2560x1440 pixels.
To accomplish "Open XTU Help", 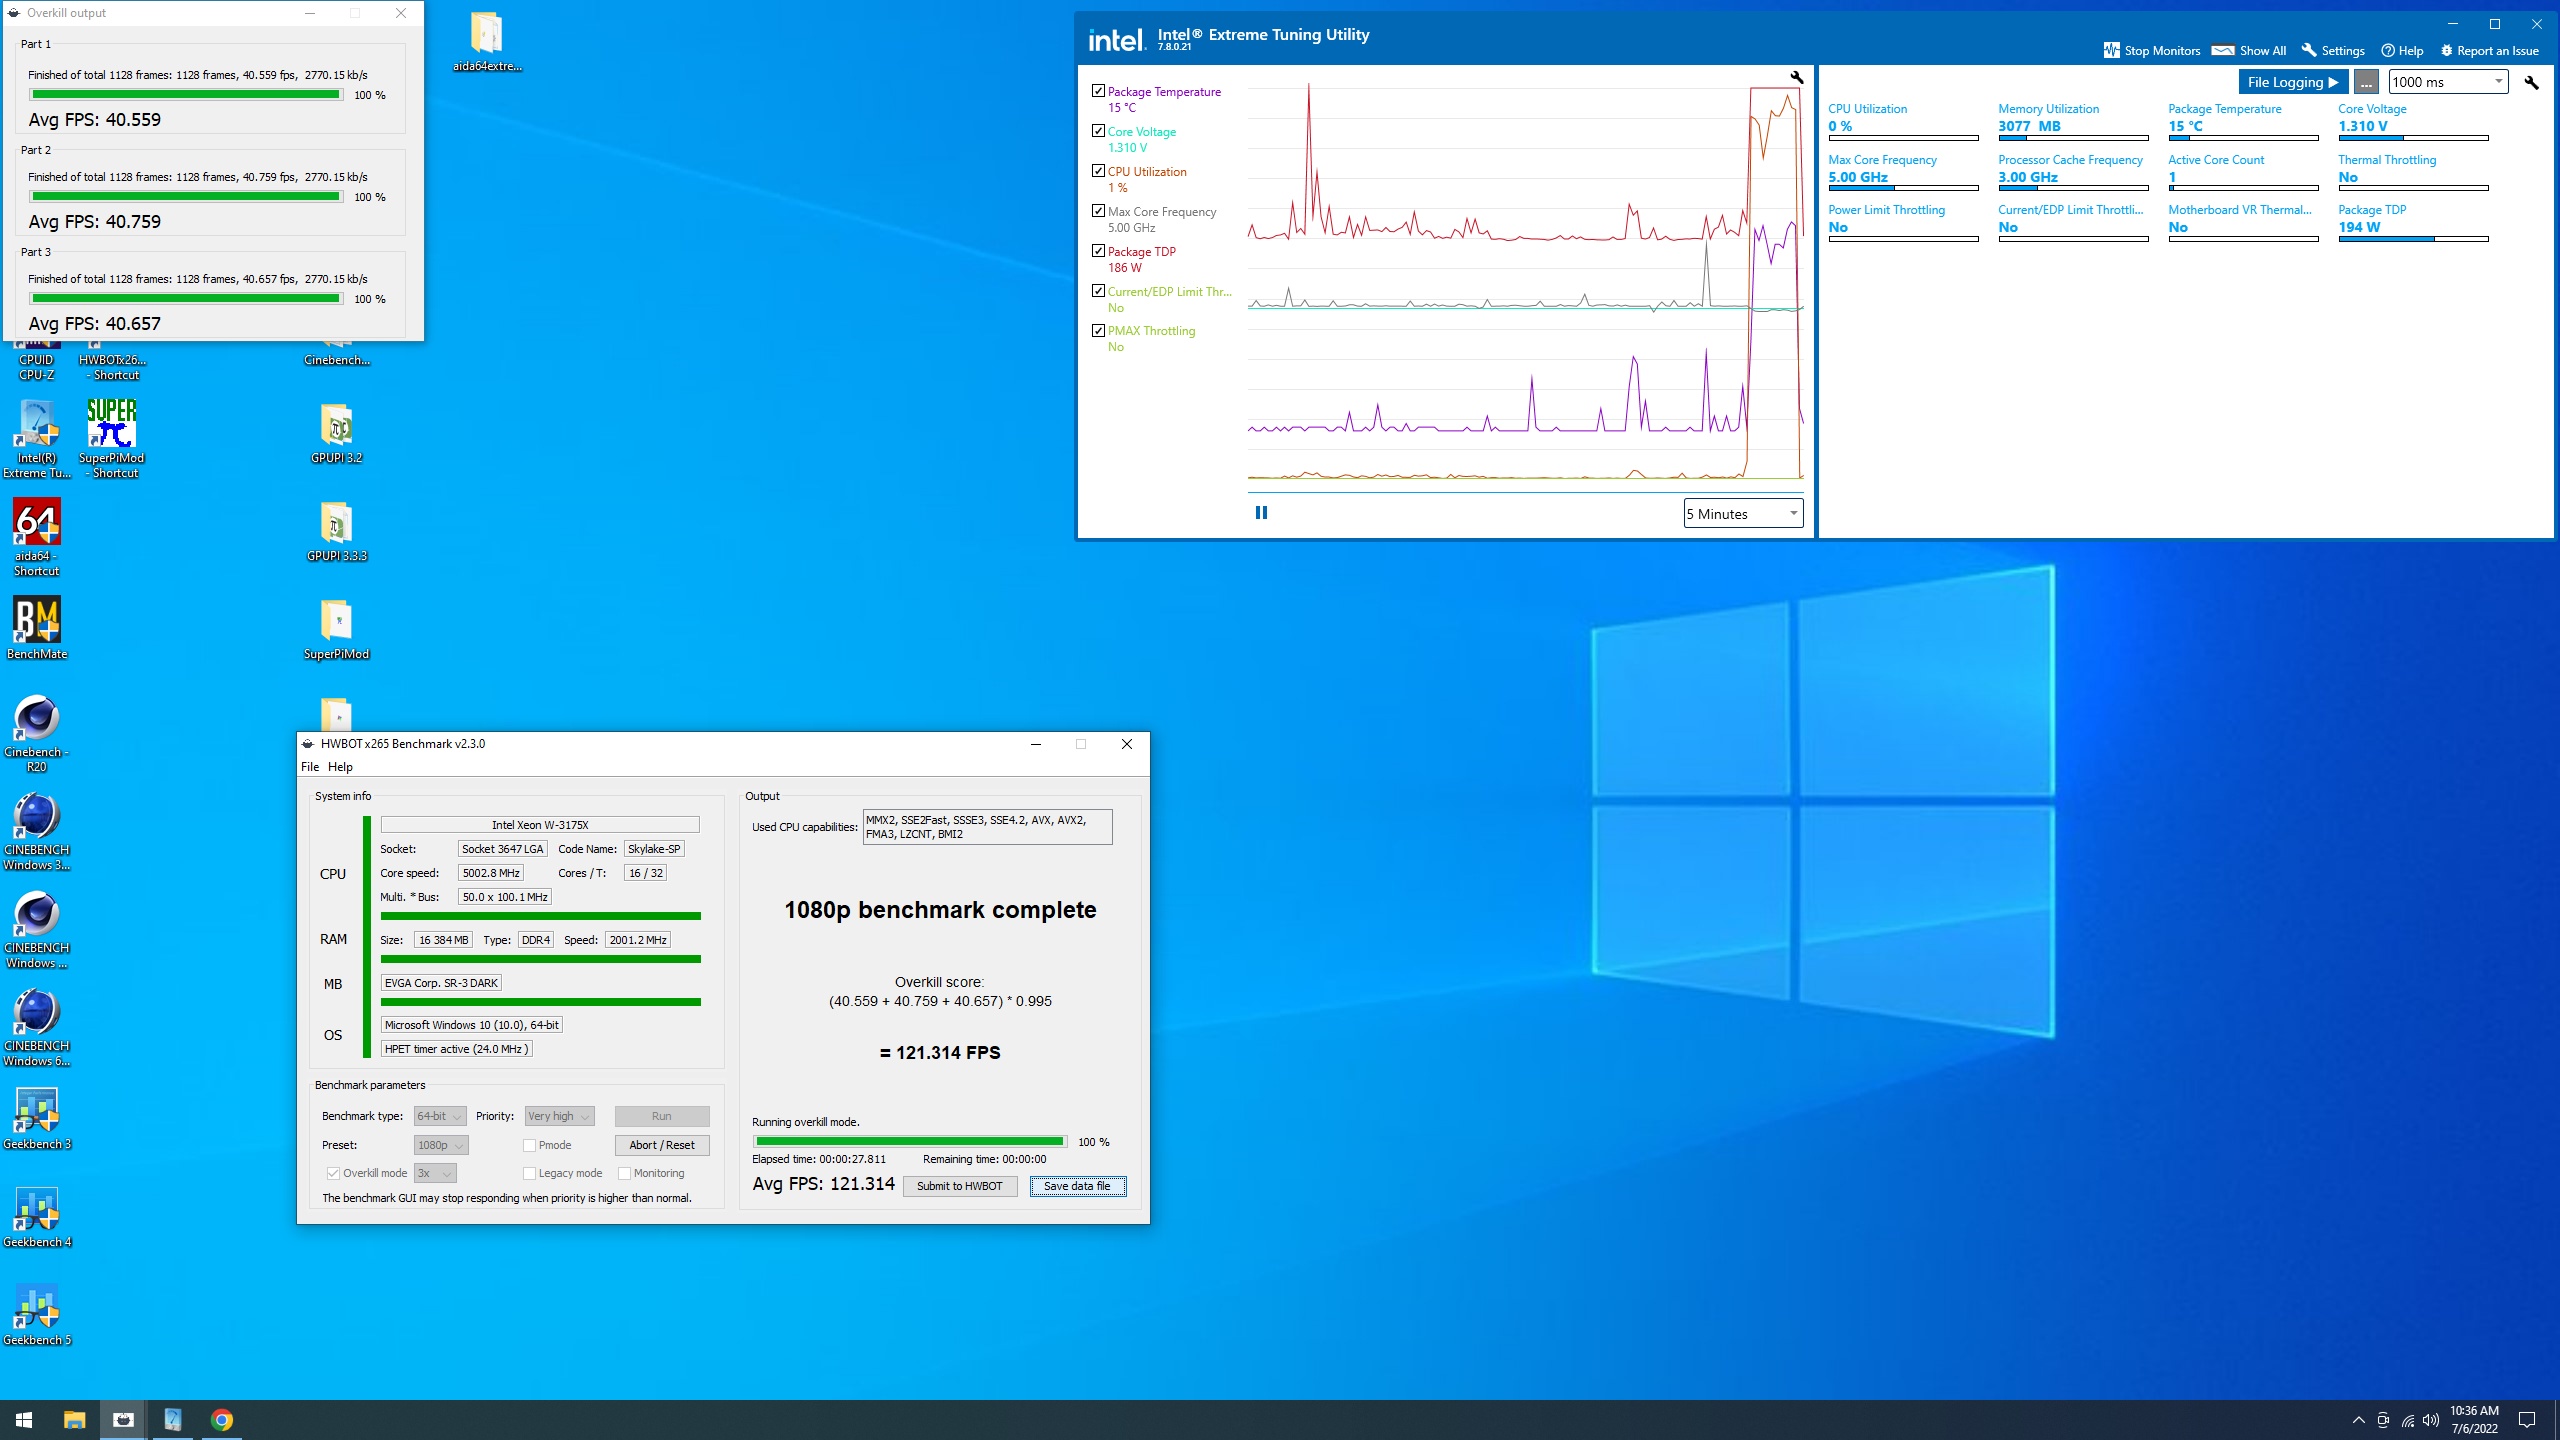I will [x=2402, y=50].
